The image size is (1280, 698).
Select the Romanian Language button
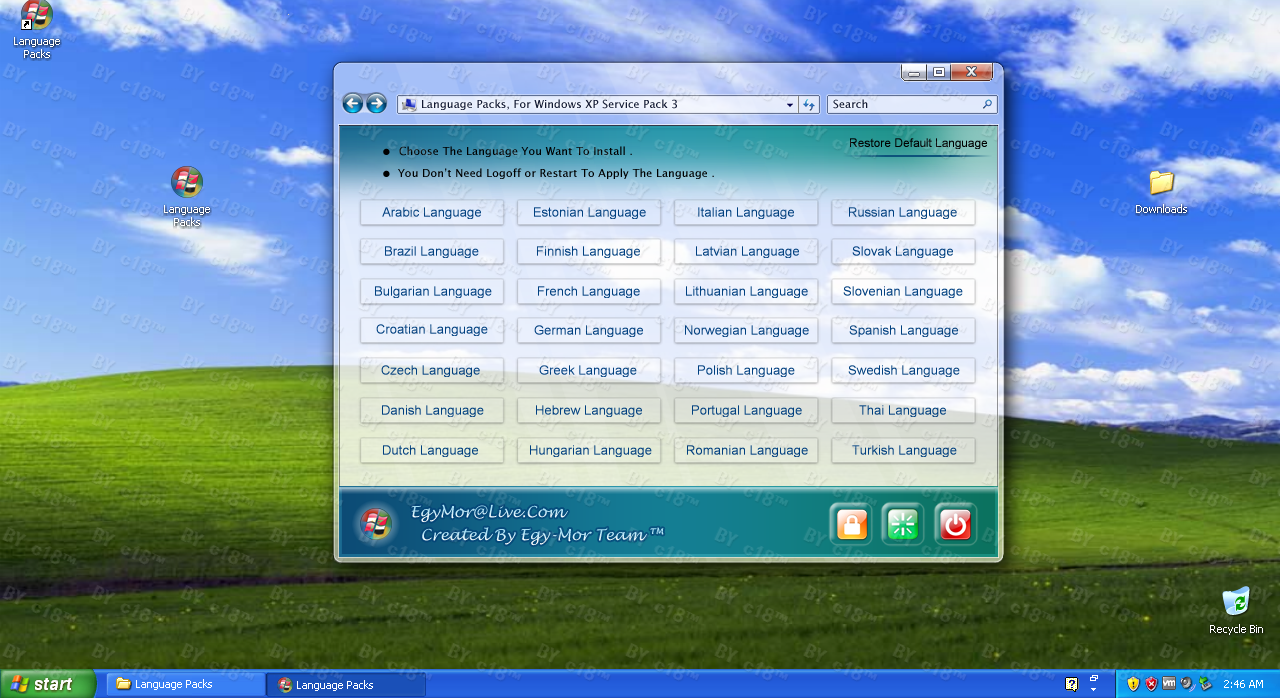click(x=746, y=450)
